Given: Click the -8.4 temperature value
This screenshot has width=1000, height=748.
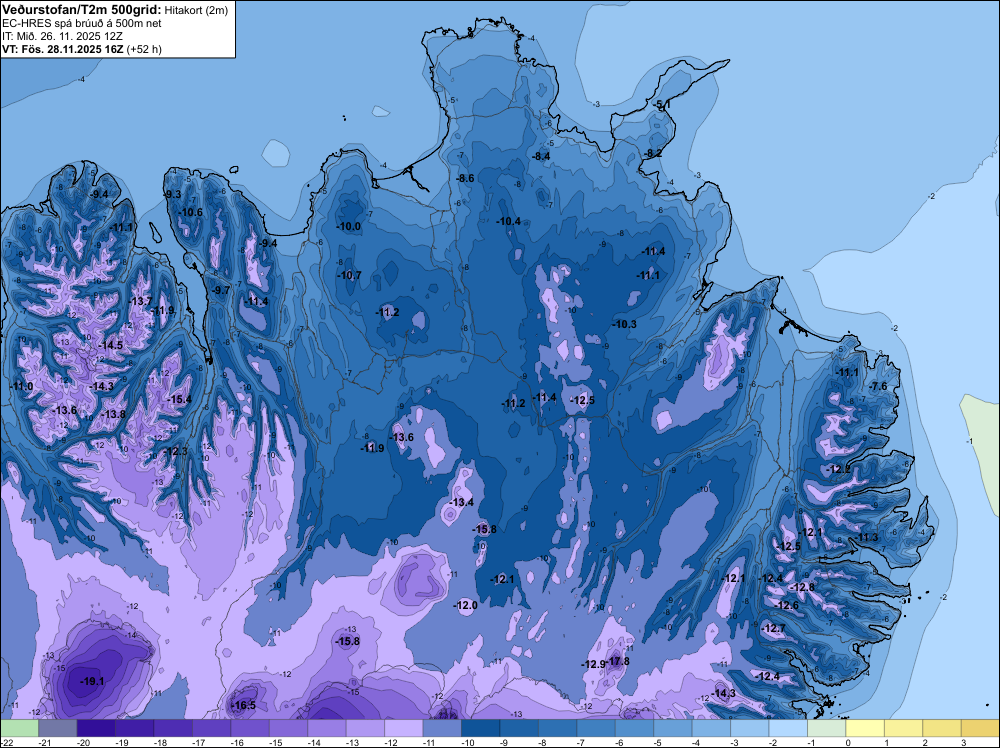Looking at the screenshot, I should (541, 156).
